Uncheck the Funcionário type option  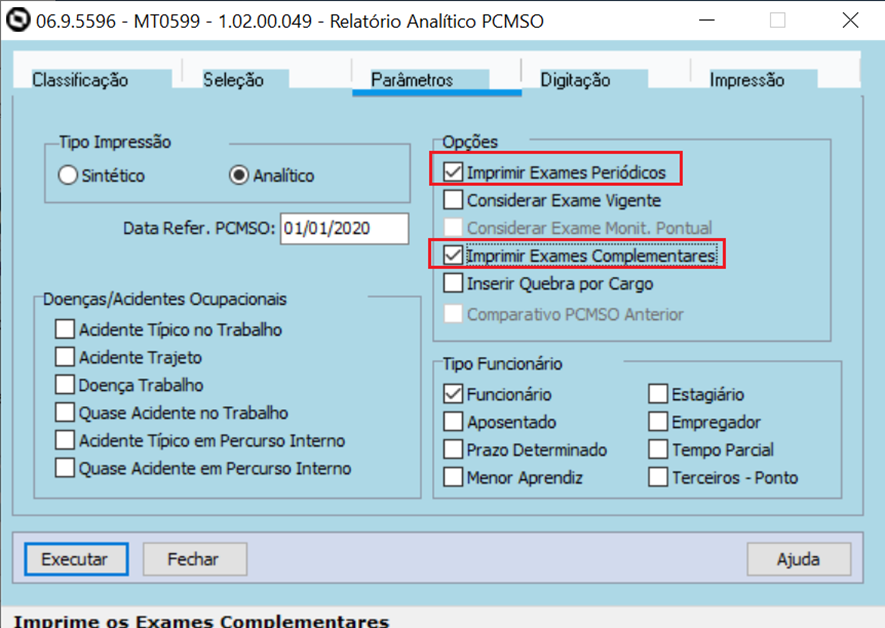[450, 393]
